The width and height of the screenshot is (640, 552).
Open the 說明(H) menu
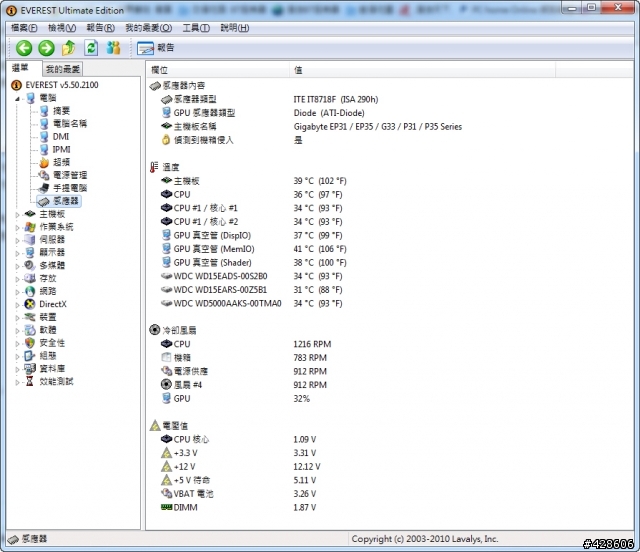click(x=235, y=28)
